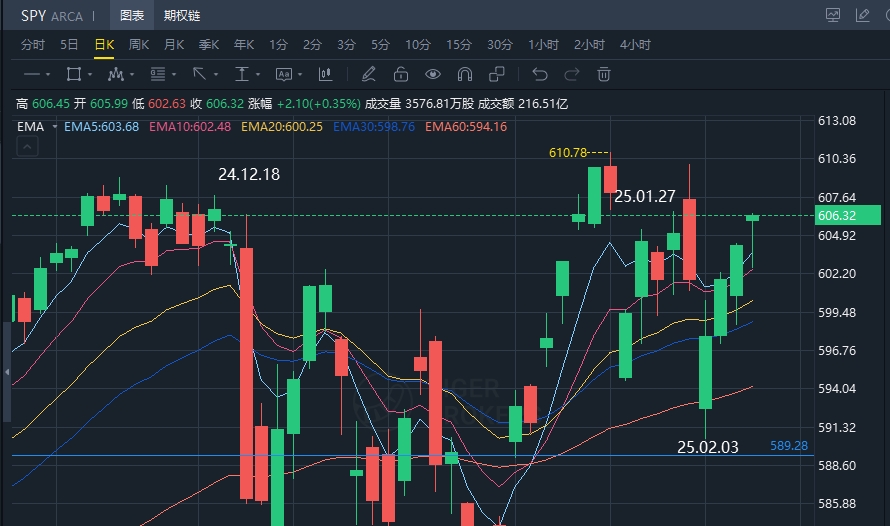Expand arrow annotation tool options
890x526 pixels.
(216, 75)
